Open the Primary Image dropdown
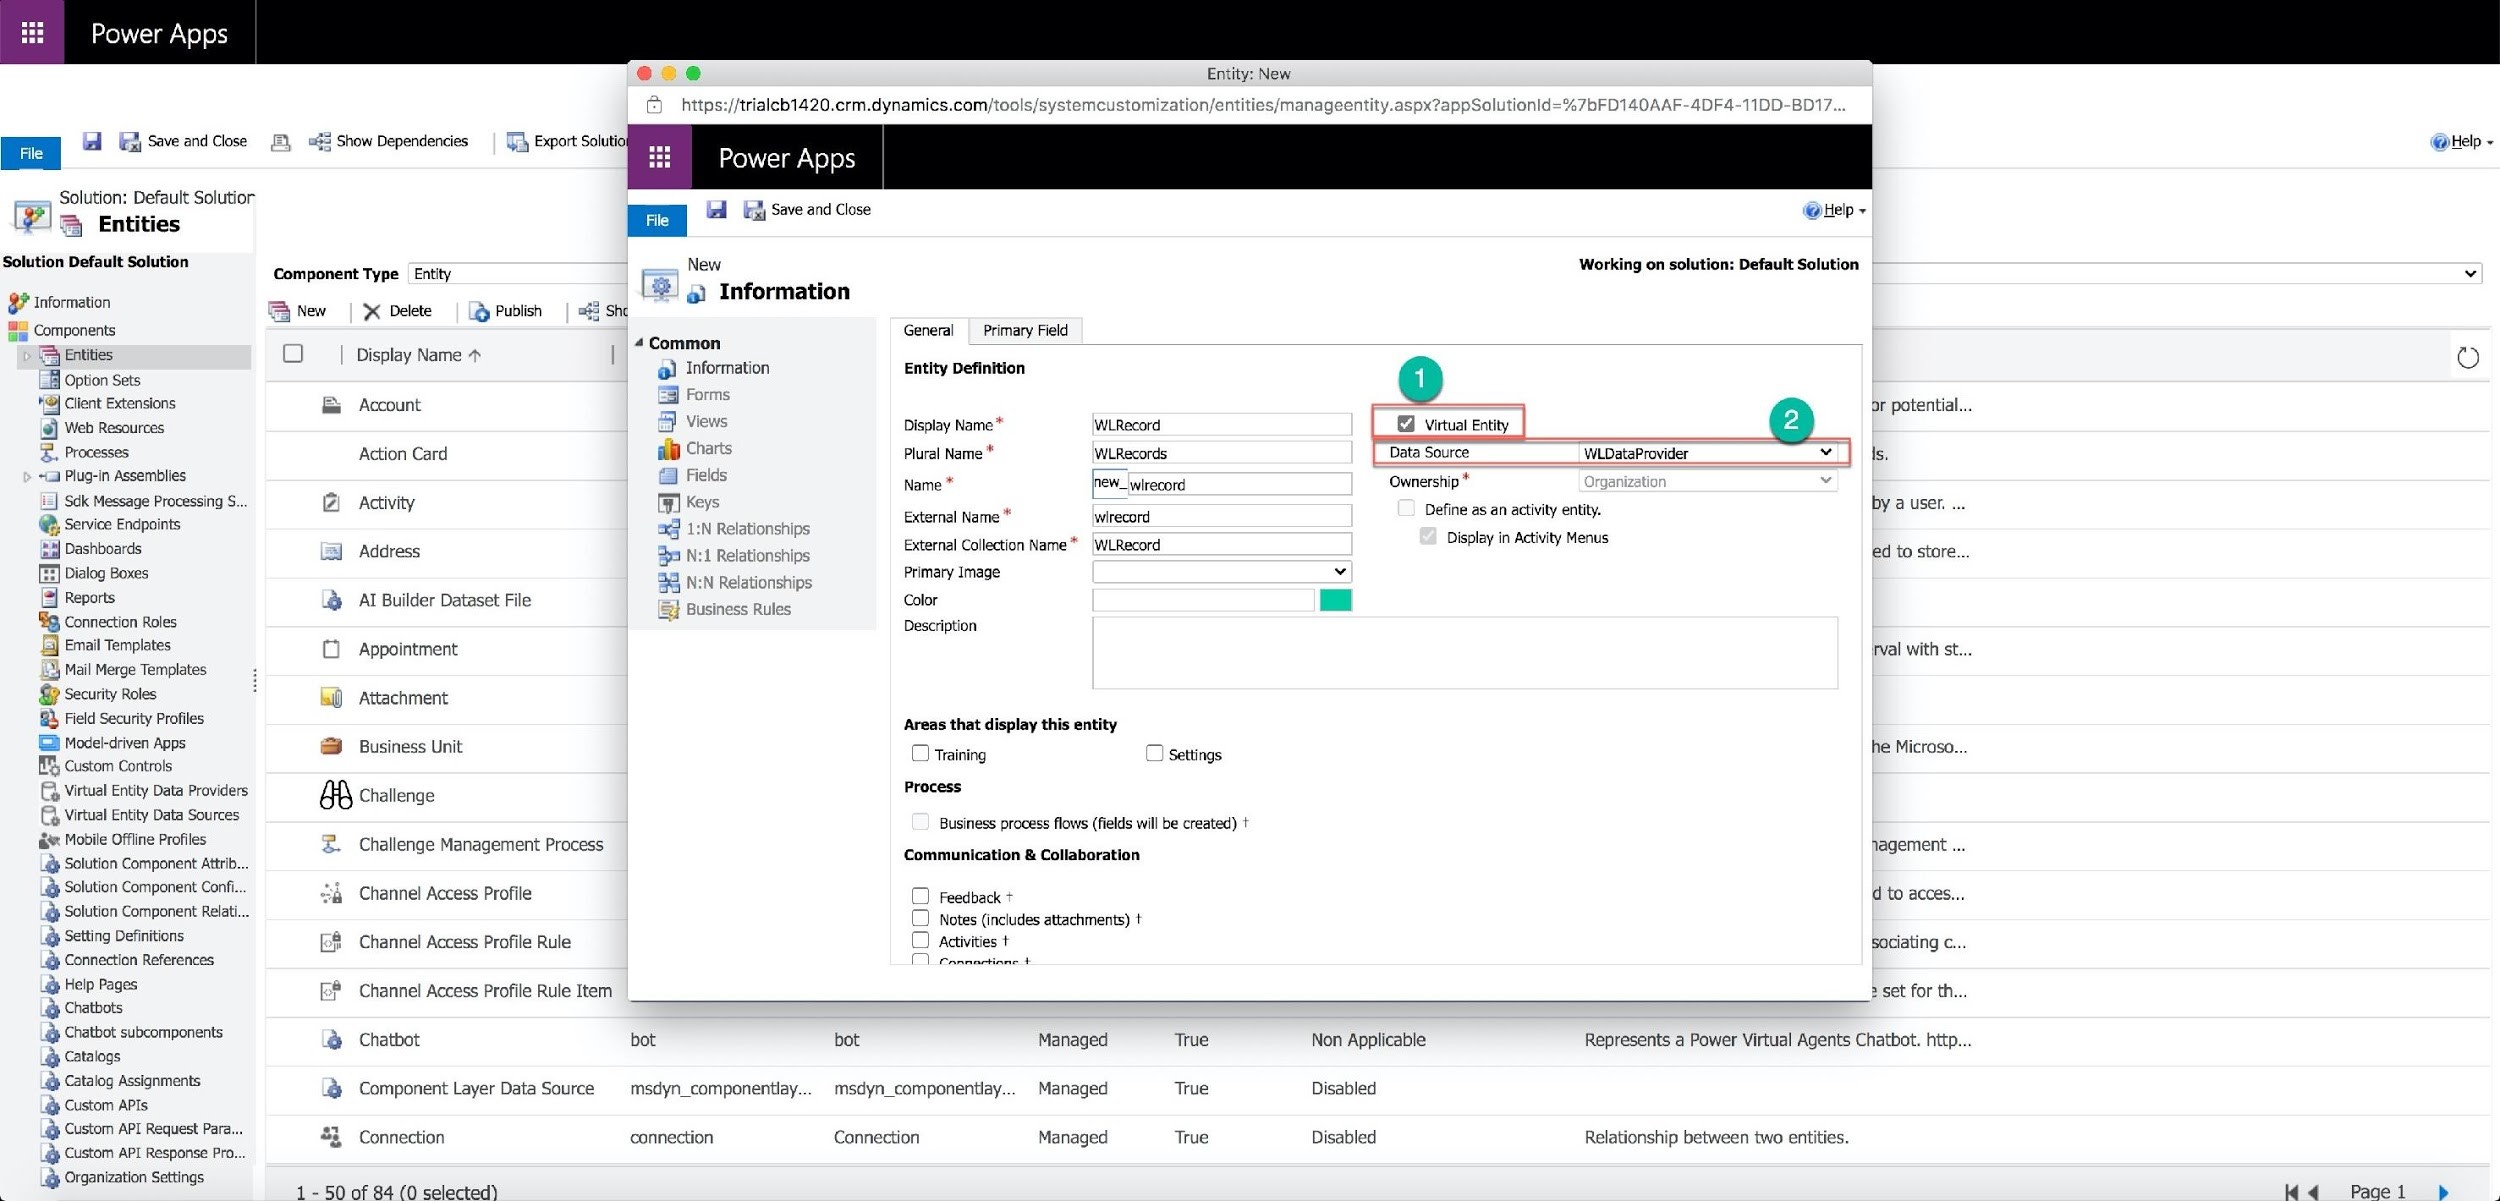 coord(1221,571)
